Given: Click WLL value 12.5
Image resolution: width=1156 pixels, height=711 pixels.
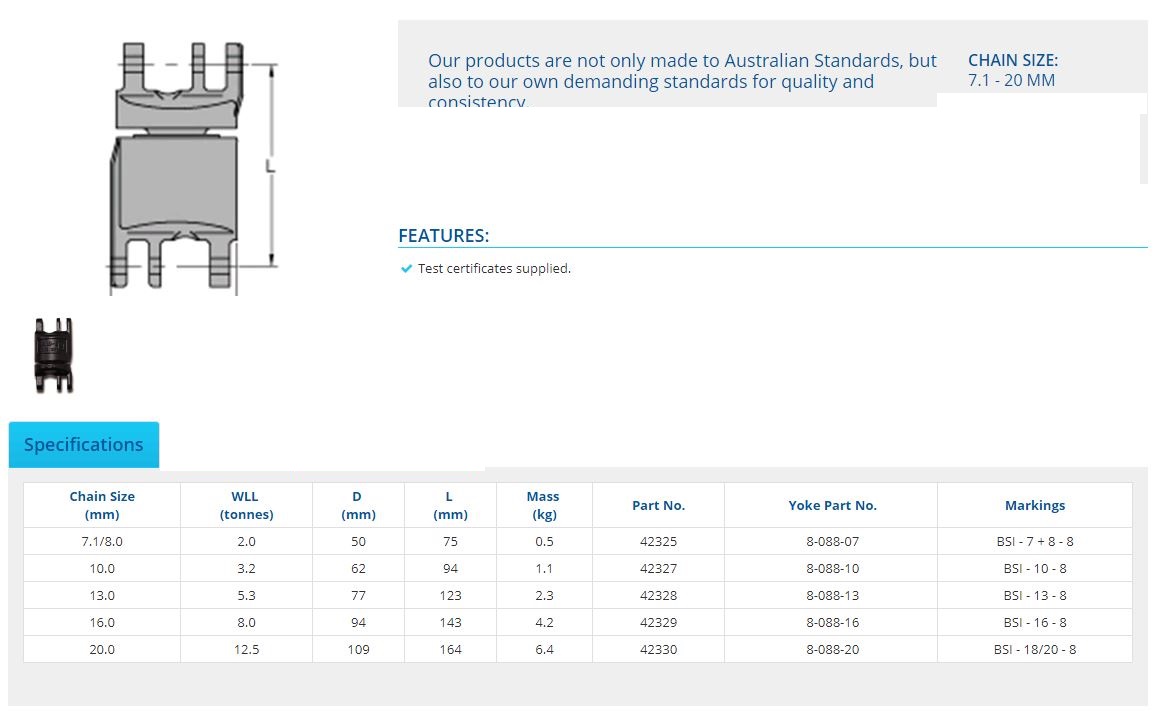Looking at the screenshot, I should click(246, 650).
